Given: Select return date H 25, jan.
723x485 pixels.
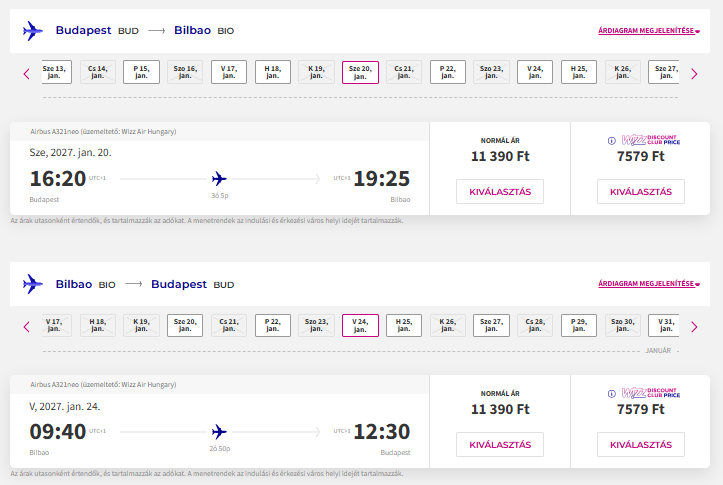Looking at the screenshot, I should 404,325.
